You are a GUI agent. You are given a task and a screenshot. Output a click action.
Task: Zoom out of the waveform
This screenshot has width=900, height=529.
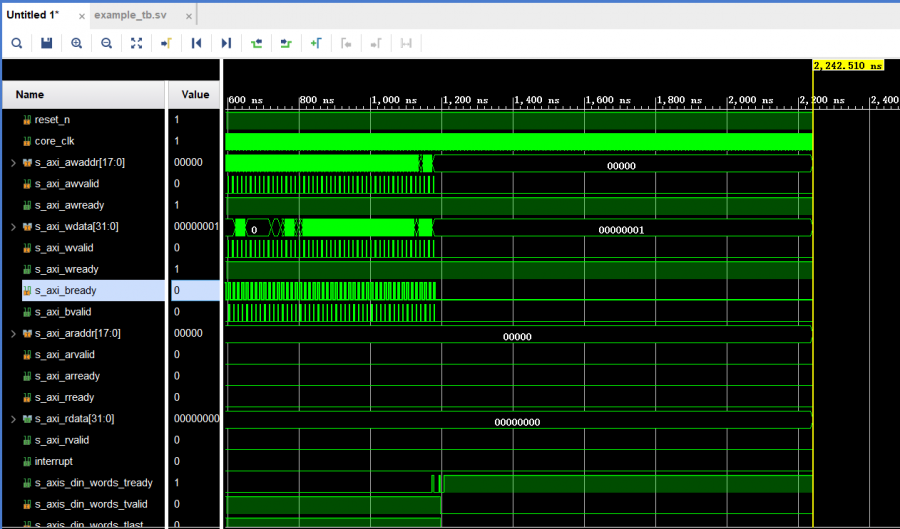(106, 43)
